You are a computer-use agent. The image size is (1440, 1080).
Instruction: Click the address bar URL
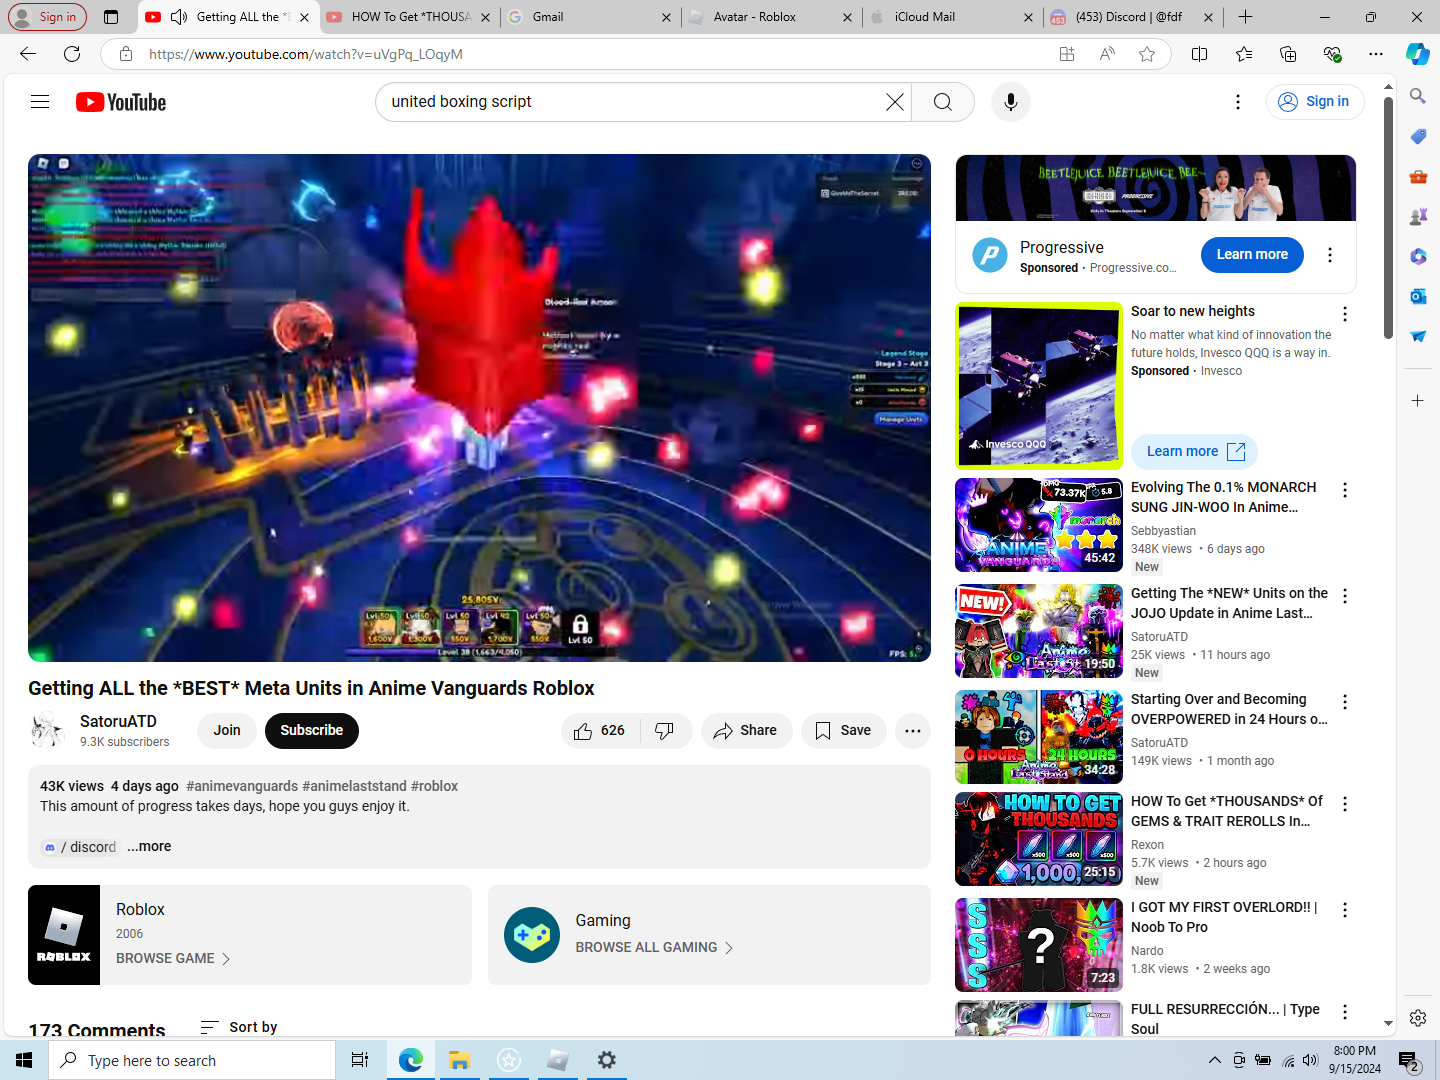(x=306, y=54)
